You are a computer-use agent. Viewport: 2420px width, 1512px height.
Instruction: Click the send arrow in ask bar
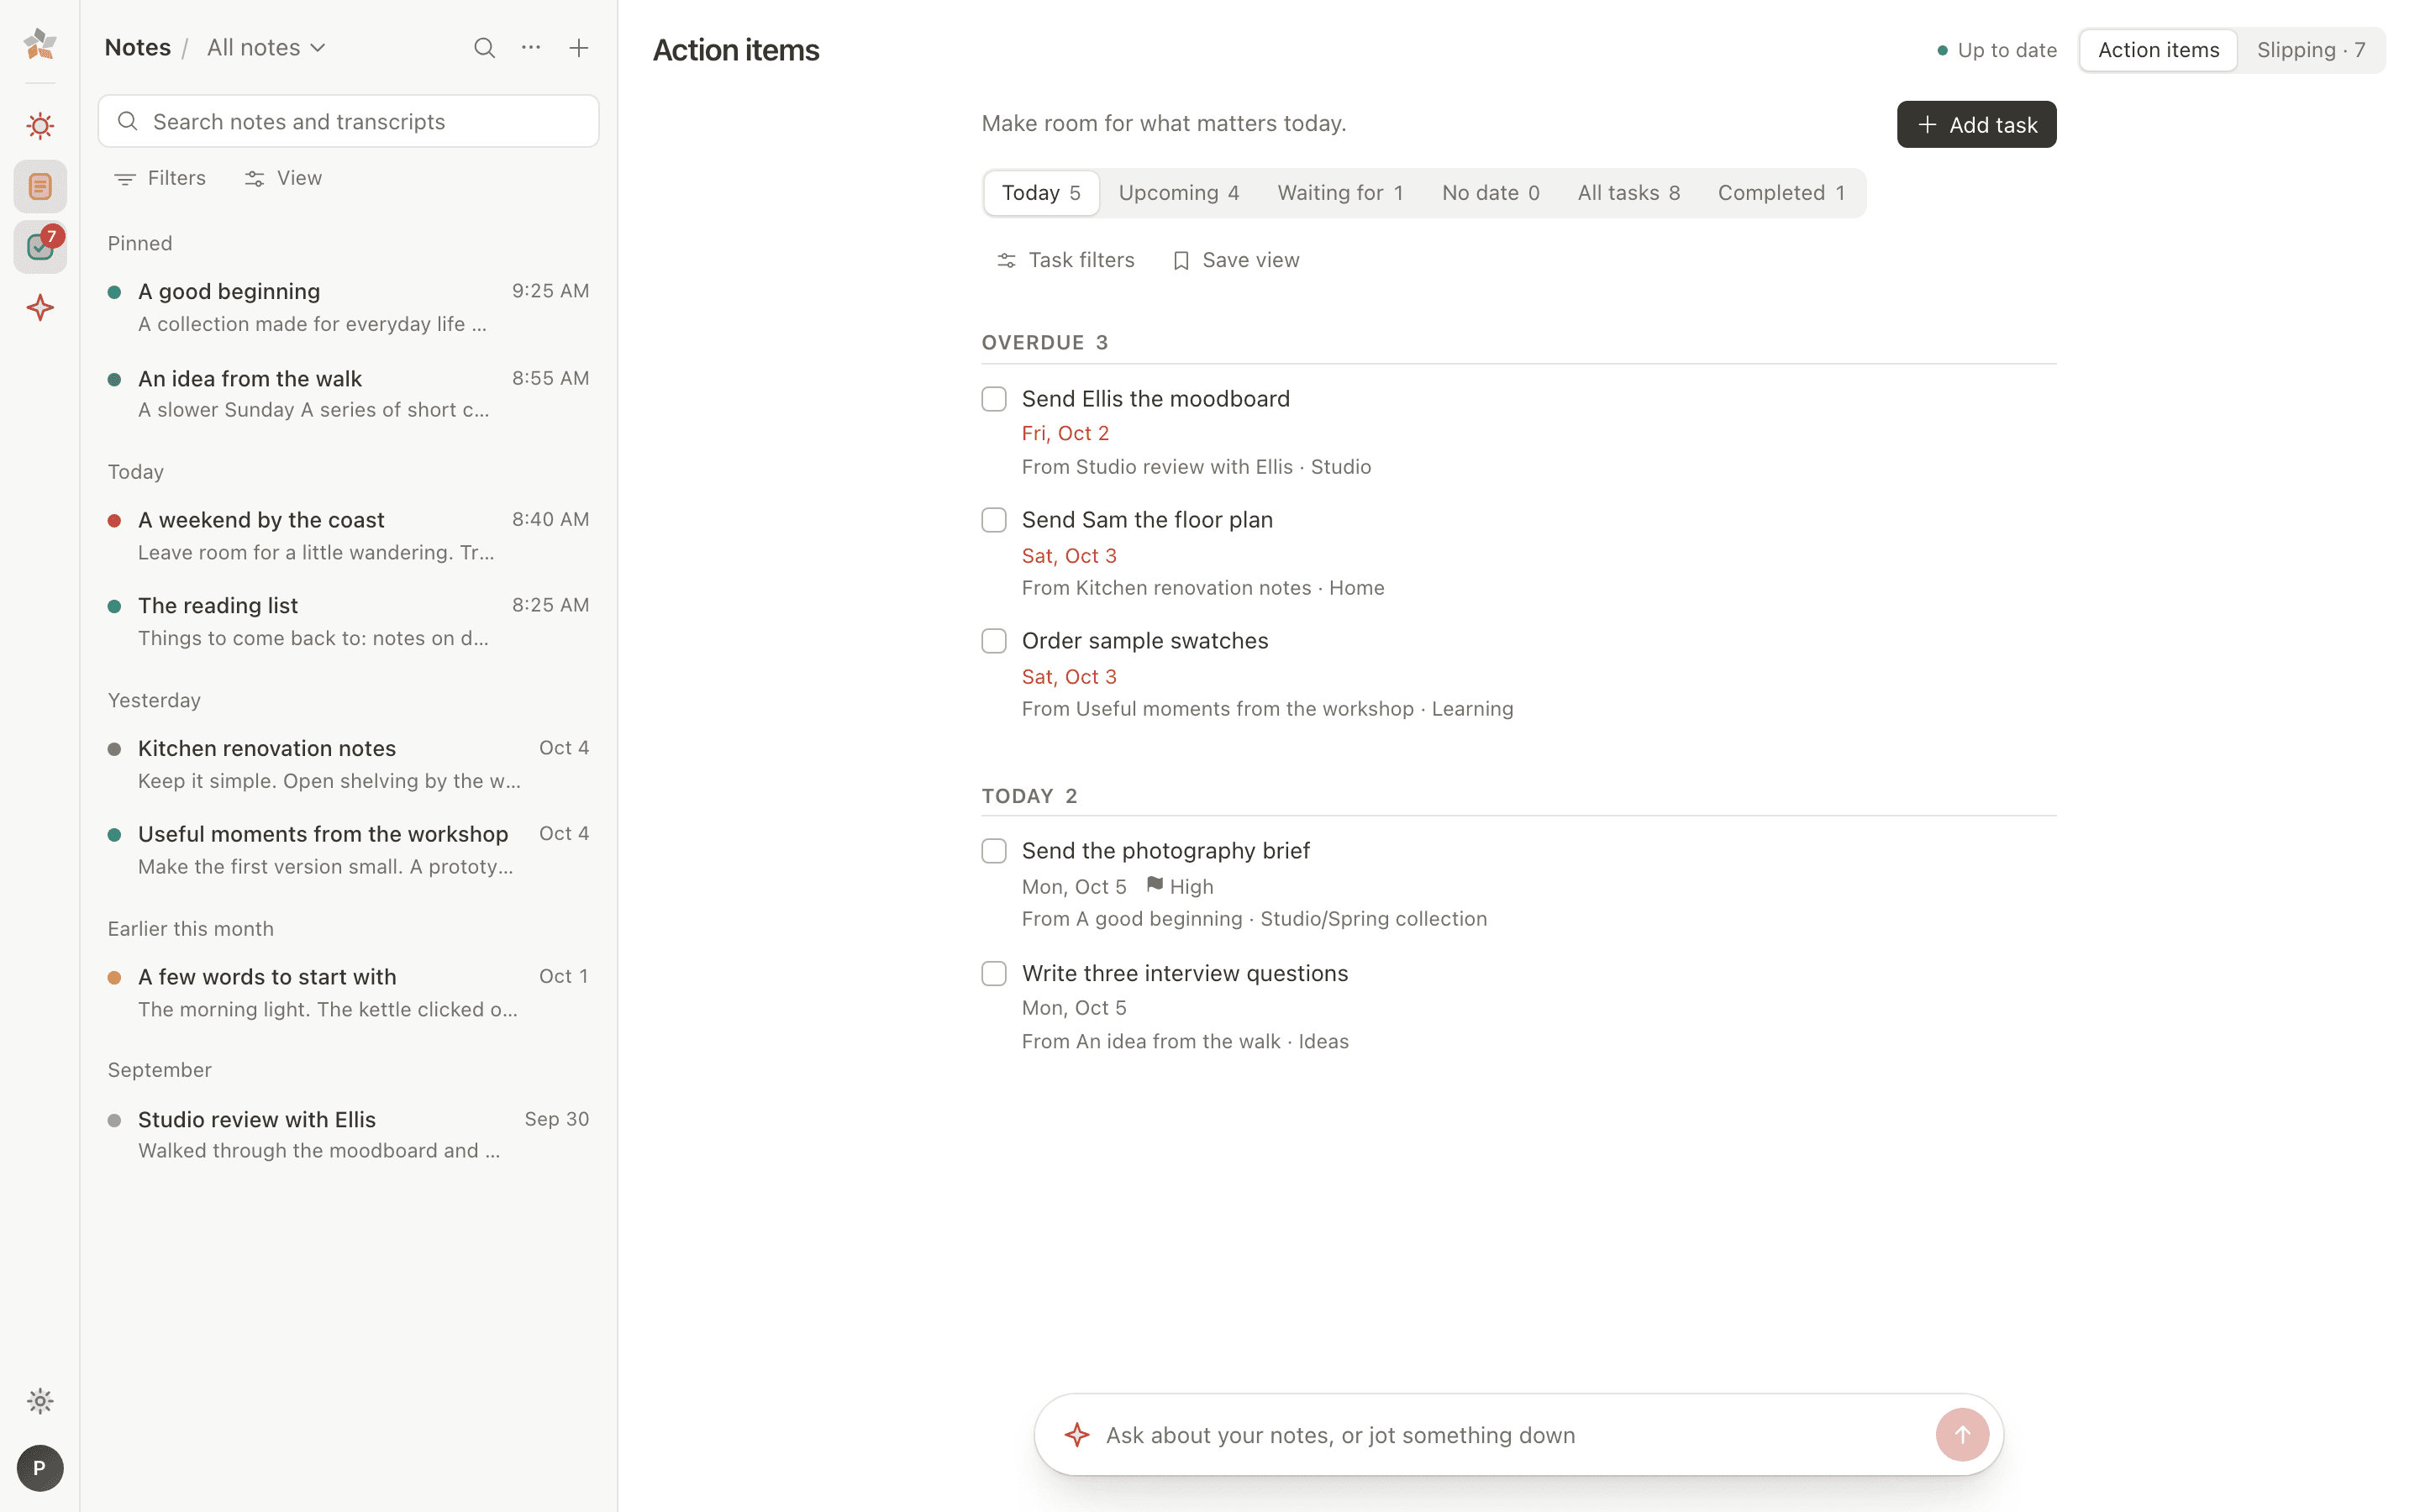(1962, 1435)
